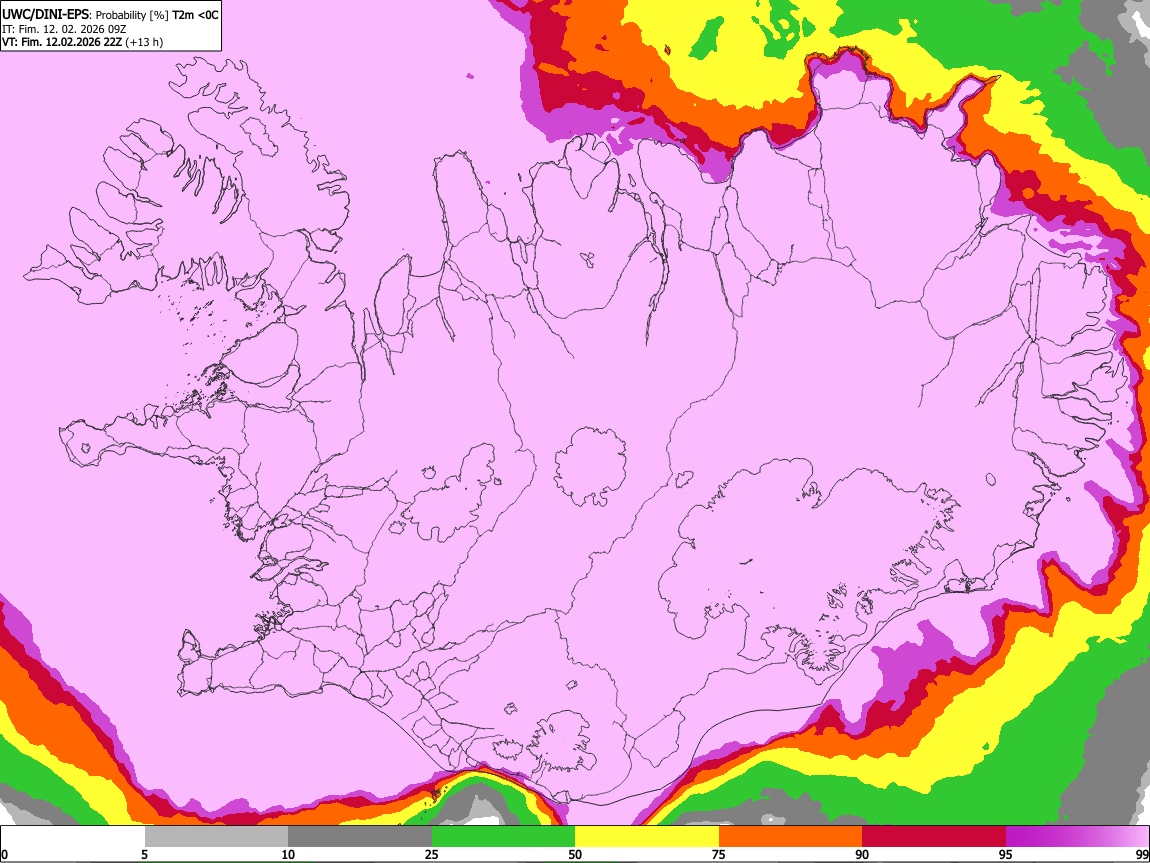Click the 'VT: Fim. 12.02.2026 22Z' line
The image size is (1150, 863).
tap(62, 43)
